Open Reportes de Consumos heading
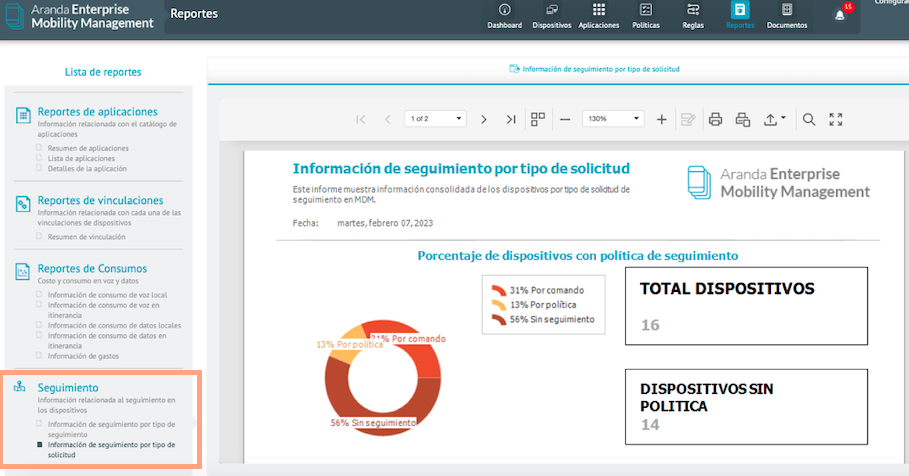This screenshot has width=909, height=476. pos(92,268)
